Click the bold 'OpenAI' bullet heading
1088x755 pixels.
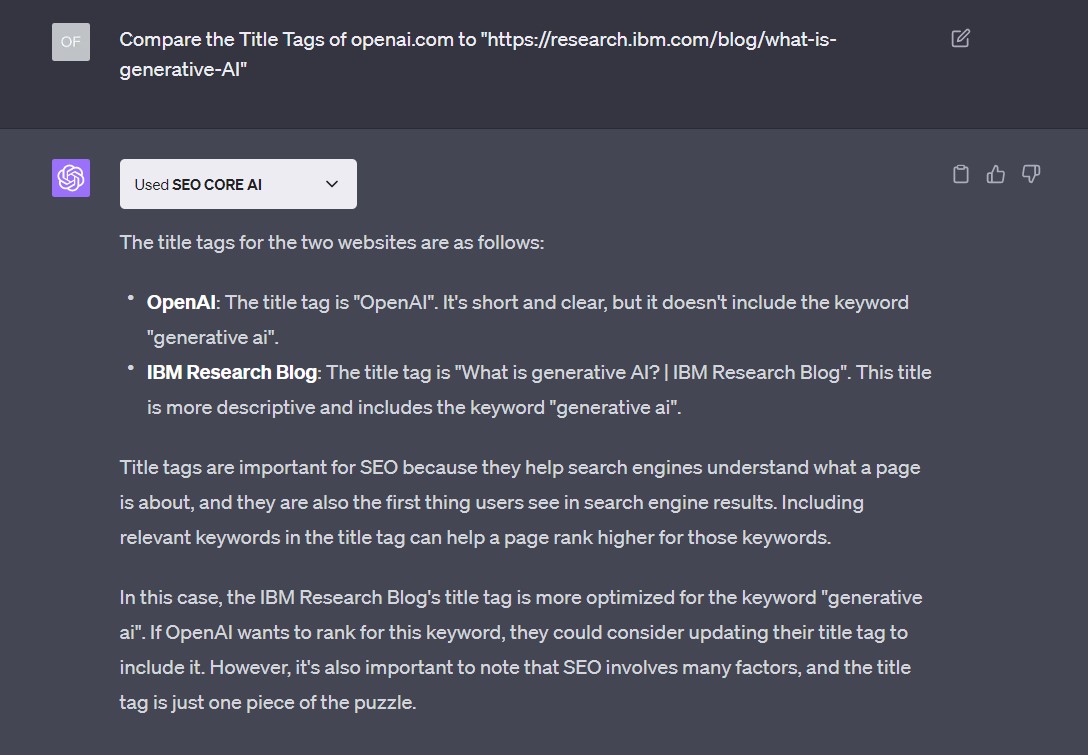click(x=181, y=303)
